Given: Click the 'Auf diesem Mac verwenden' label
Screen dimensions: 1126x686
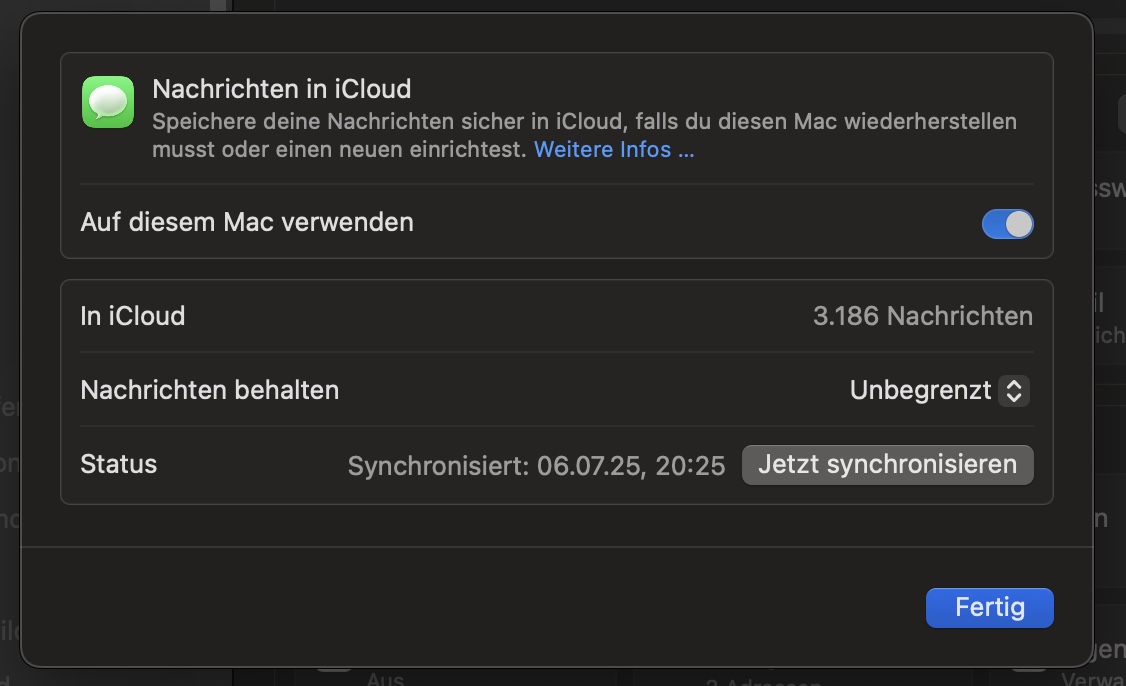Looking at the screenshot, I should point(247,222).
